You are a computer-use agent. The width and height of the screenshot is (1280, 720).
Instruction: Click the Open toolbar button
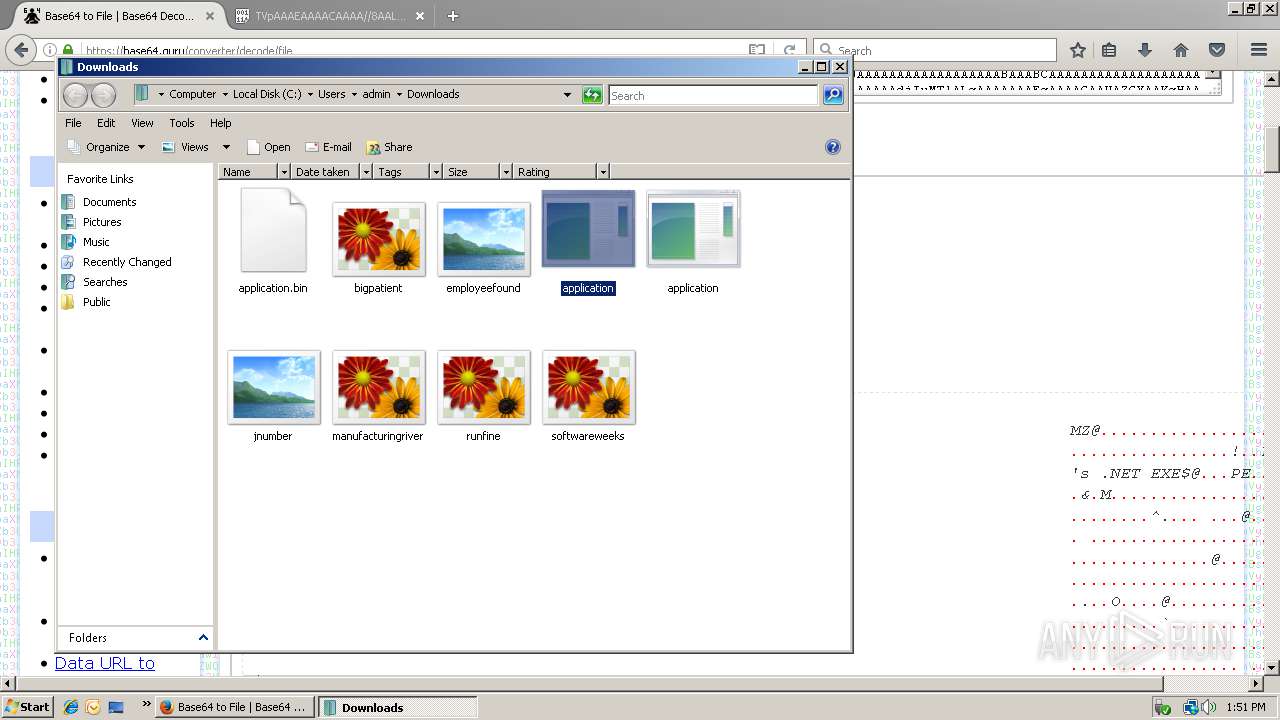click(x=268, y=147)
